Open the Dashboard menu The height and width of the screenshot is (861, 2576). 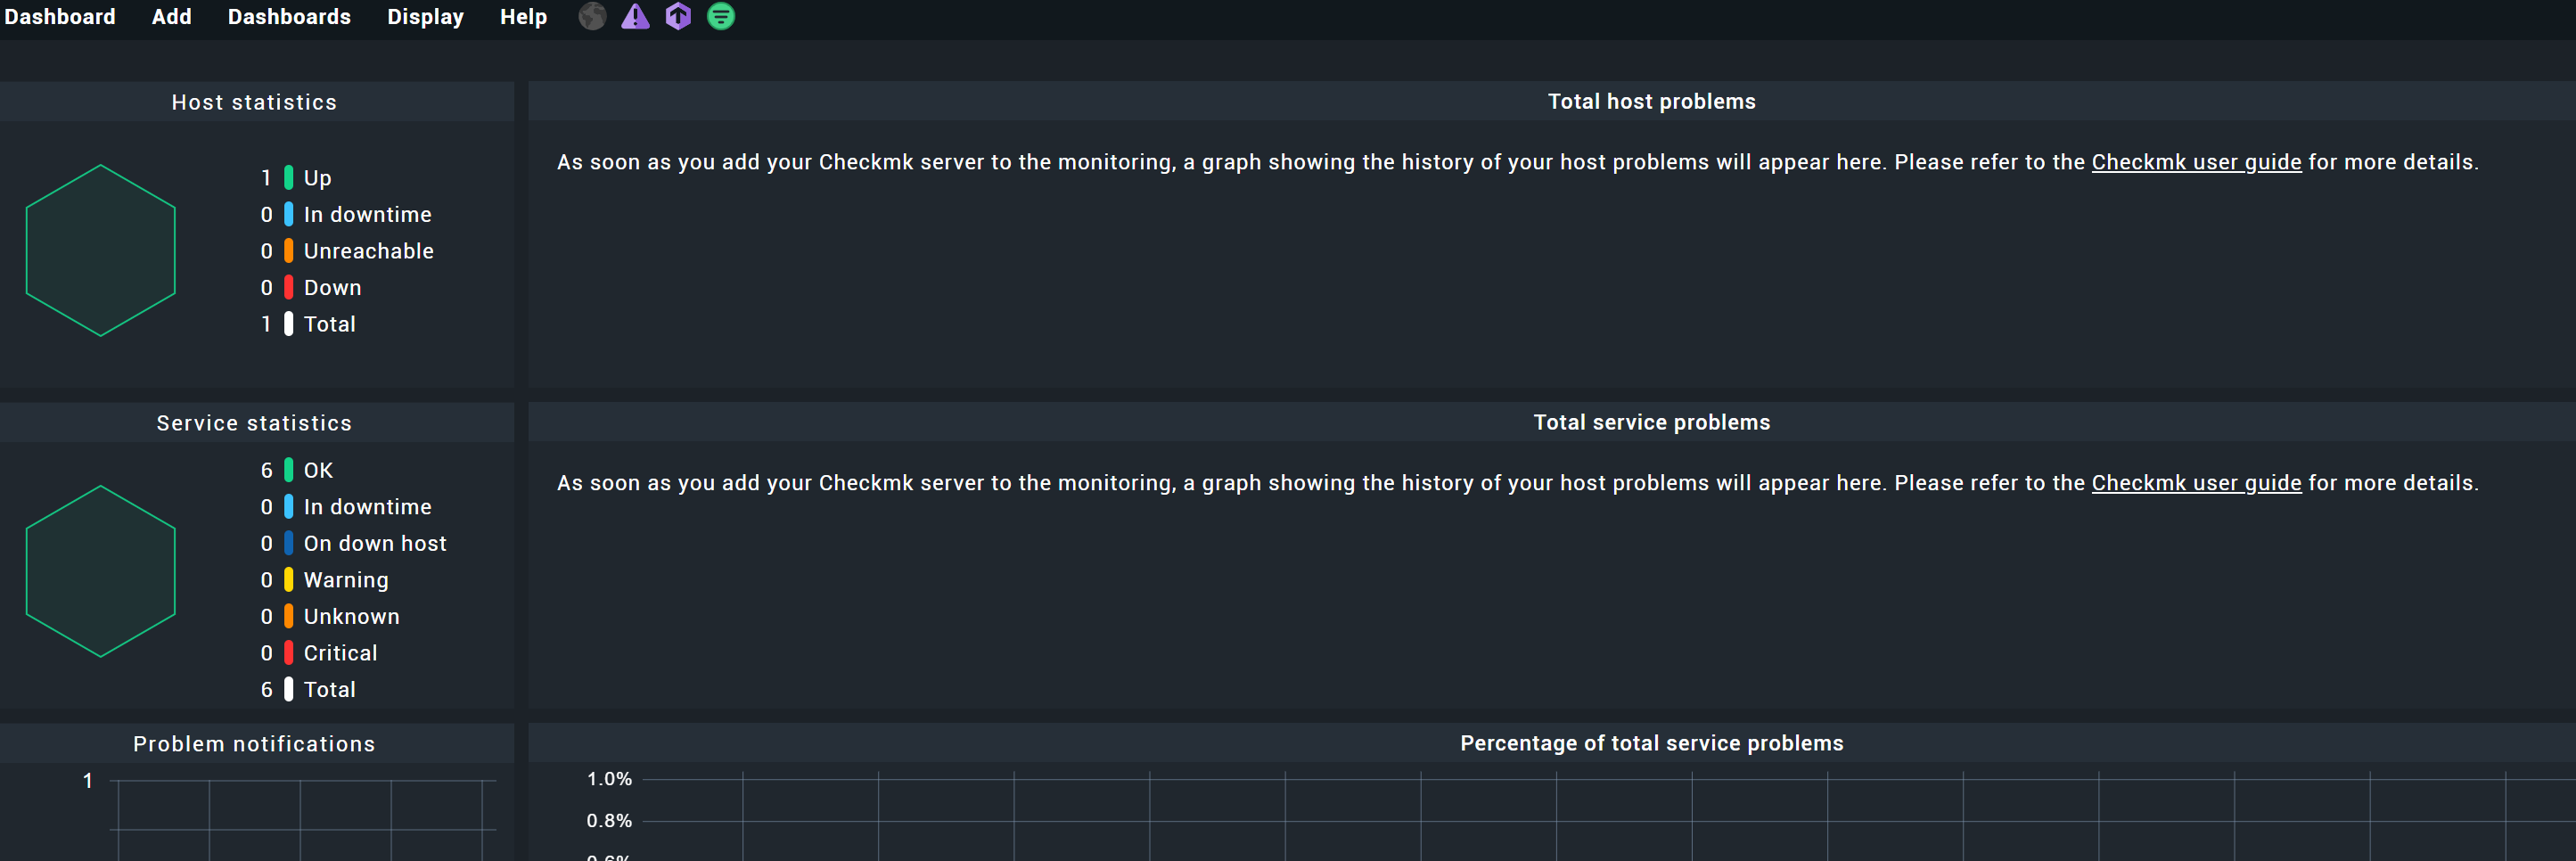pyautogui.click(x=60, y=17)
